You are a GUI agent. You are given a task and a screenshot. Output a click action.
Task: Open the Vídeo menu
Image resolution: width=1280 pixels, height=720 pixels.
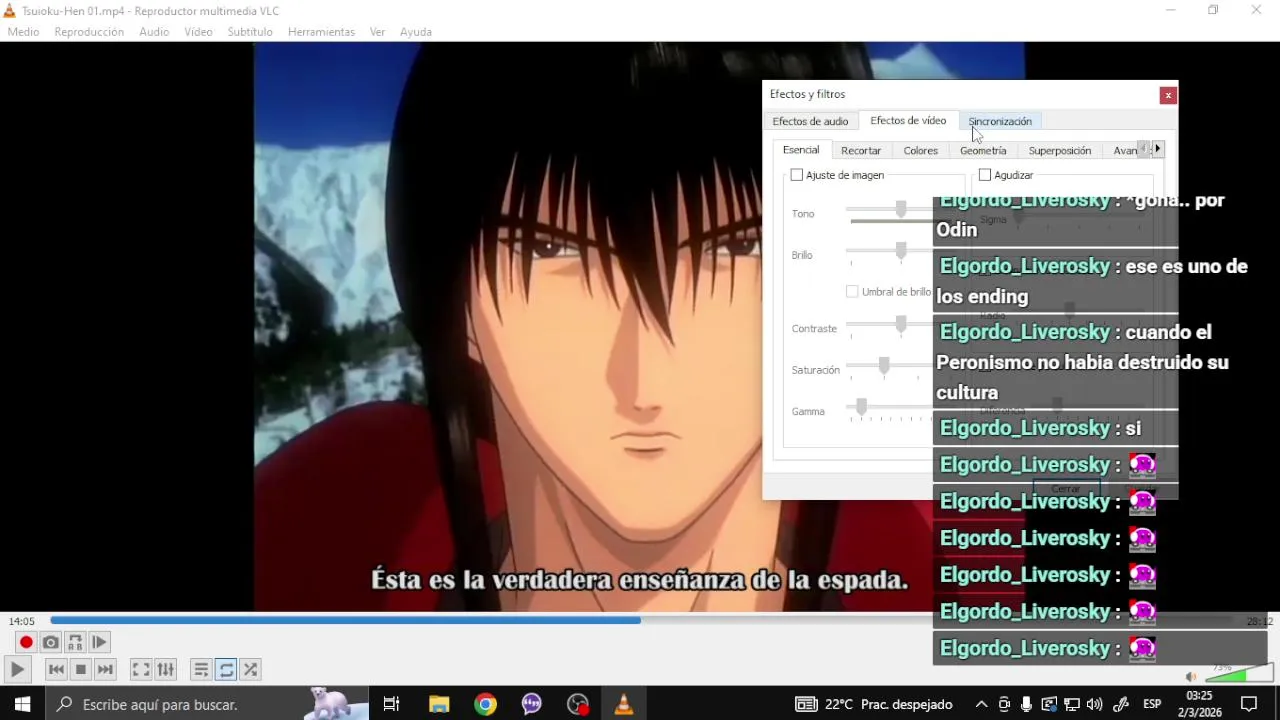[x=198, y=32]
